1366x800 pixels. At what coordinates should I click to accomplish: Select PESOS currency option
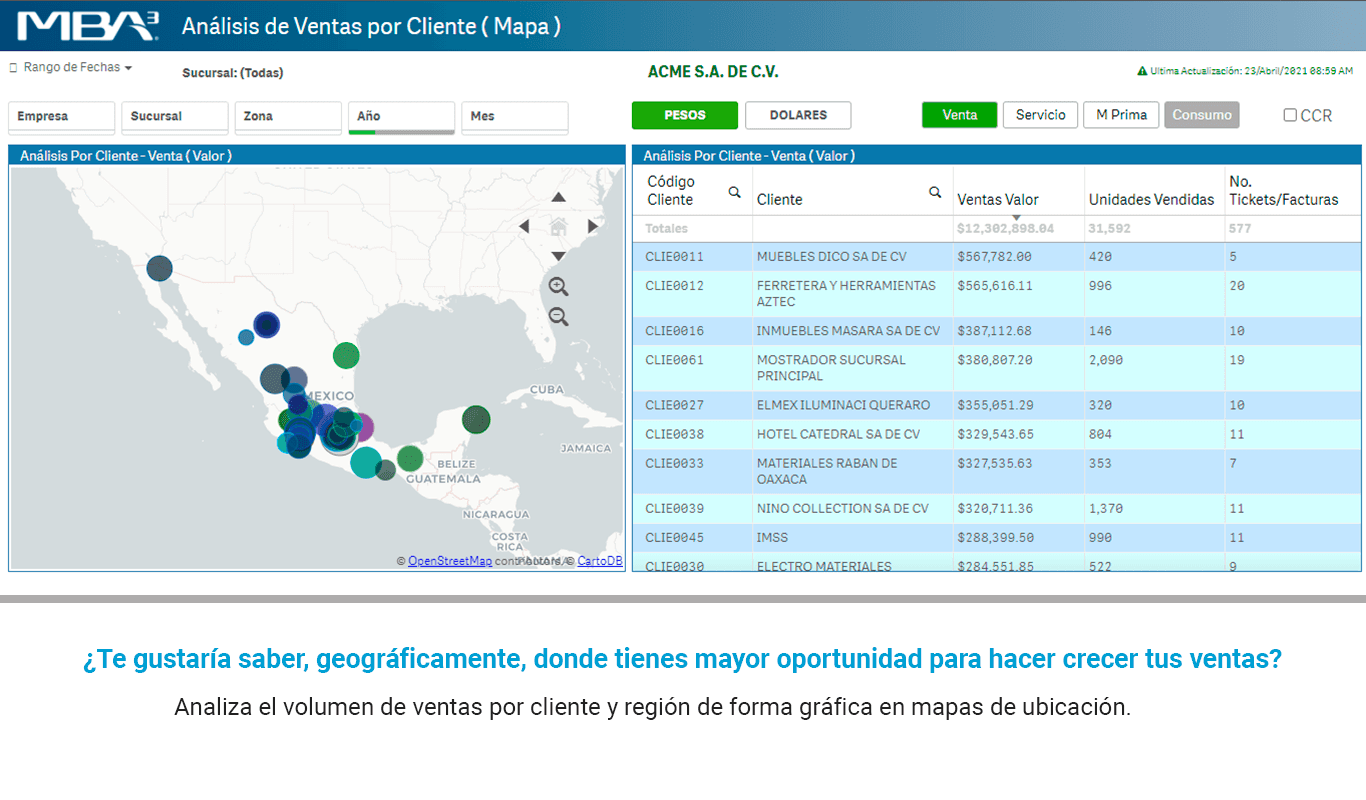pos(685,115)
